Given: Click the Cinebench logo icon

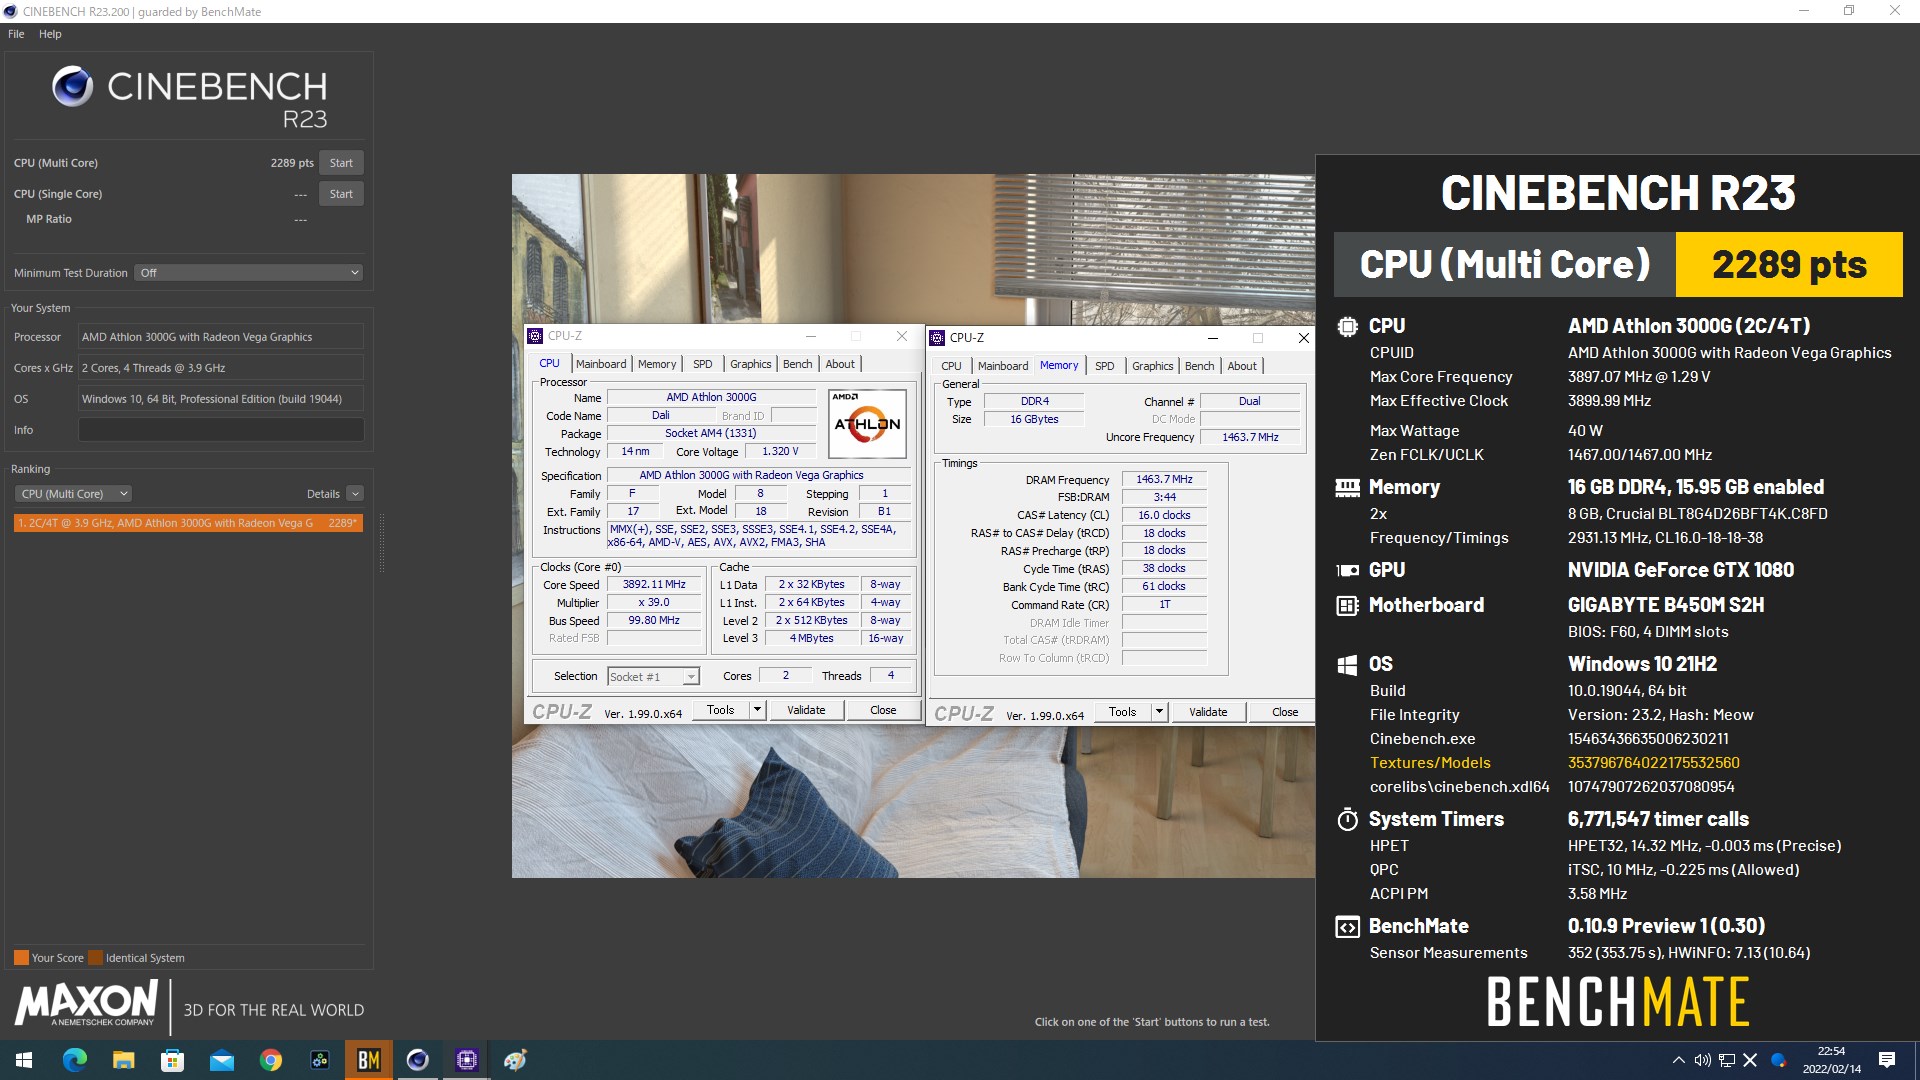Looking at the screenshot, I should 72,87.
